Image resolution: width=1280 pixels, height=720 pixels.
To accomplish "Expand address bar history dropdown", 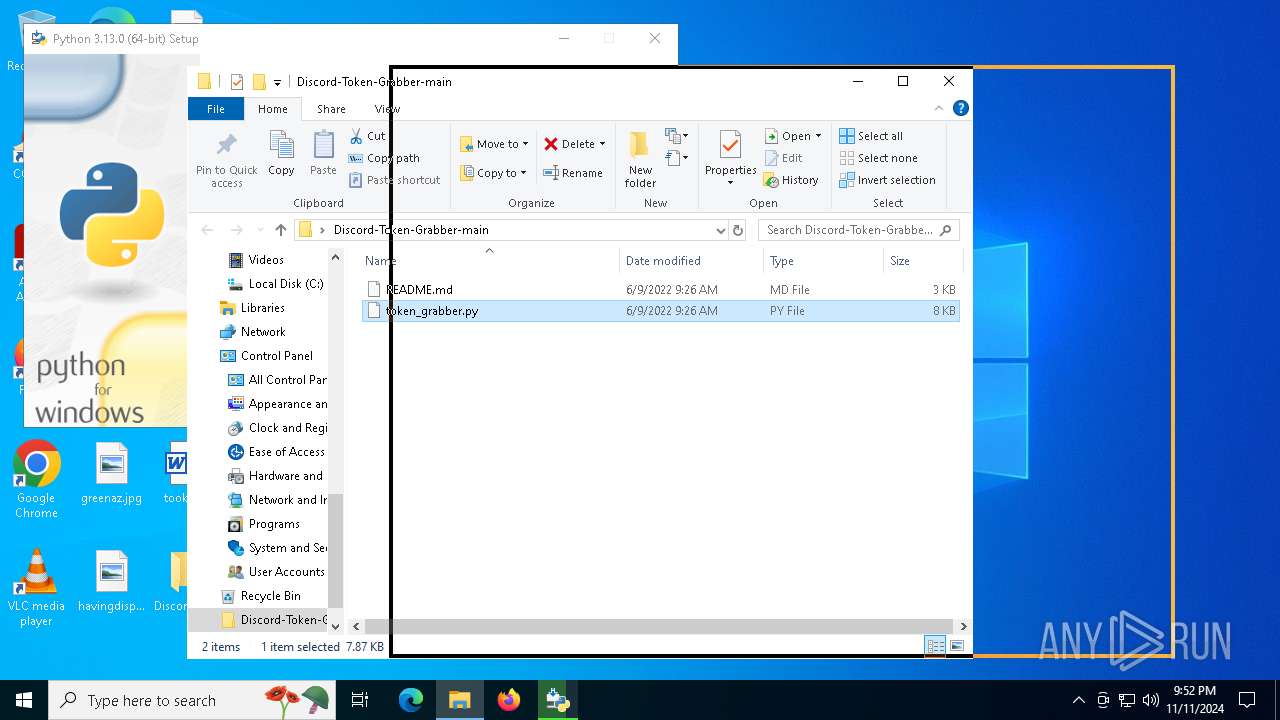I will click(x=720, y=230).
